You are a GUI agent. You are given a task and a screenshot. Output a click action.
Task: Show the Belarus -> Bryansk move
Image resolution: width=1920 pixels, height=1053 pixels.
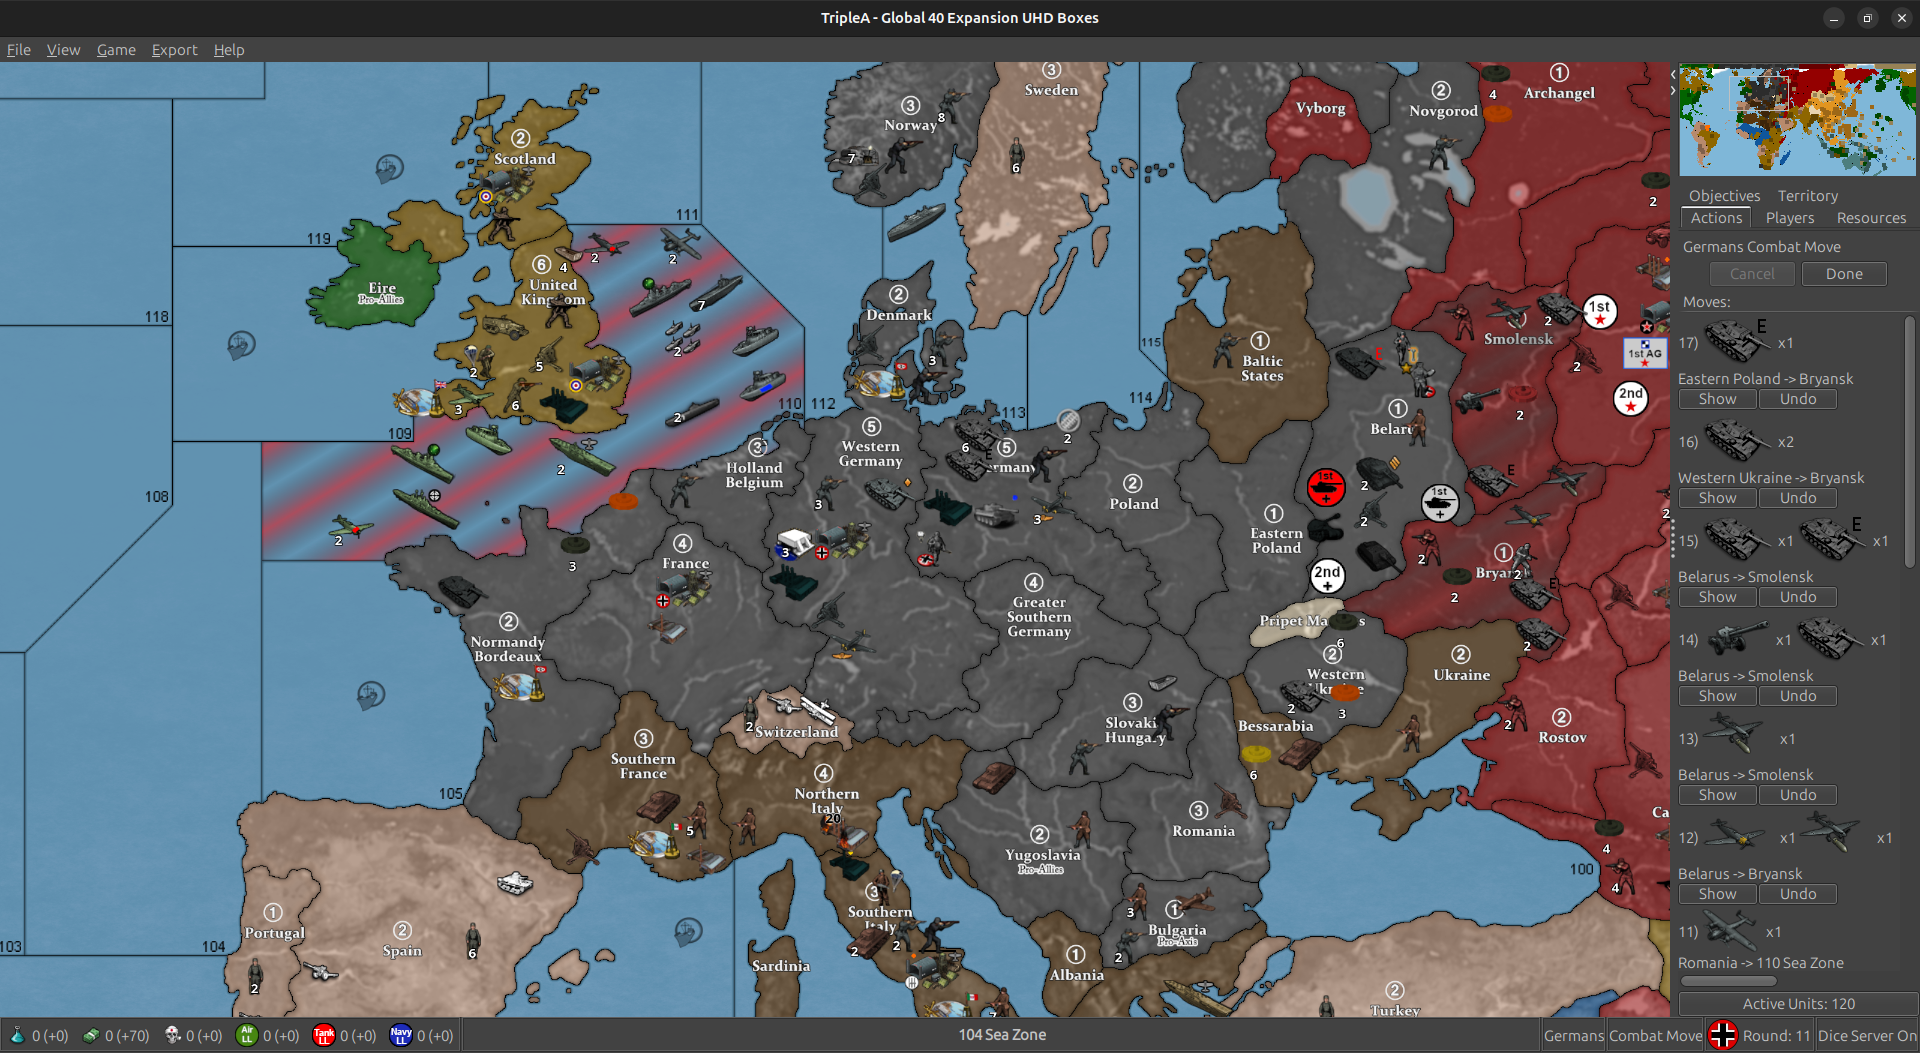[1717, 893]
